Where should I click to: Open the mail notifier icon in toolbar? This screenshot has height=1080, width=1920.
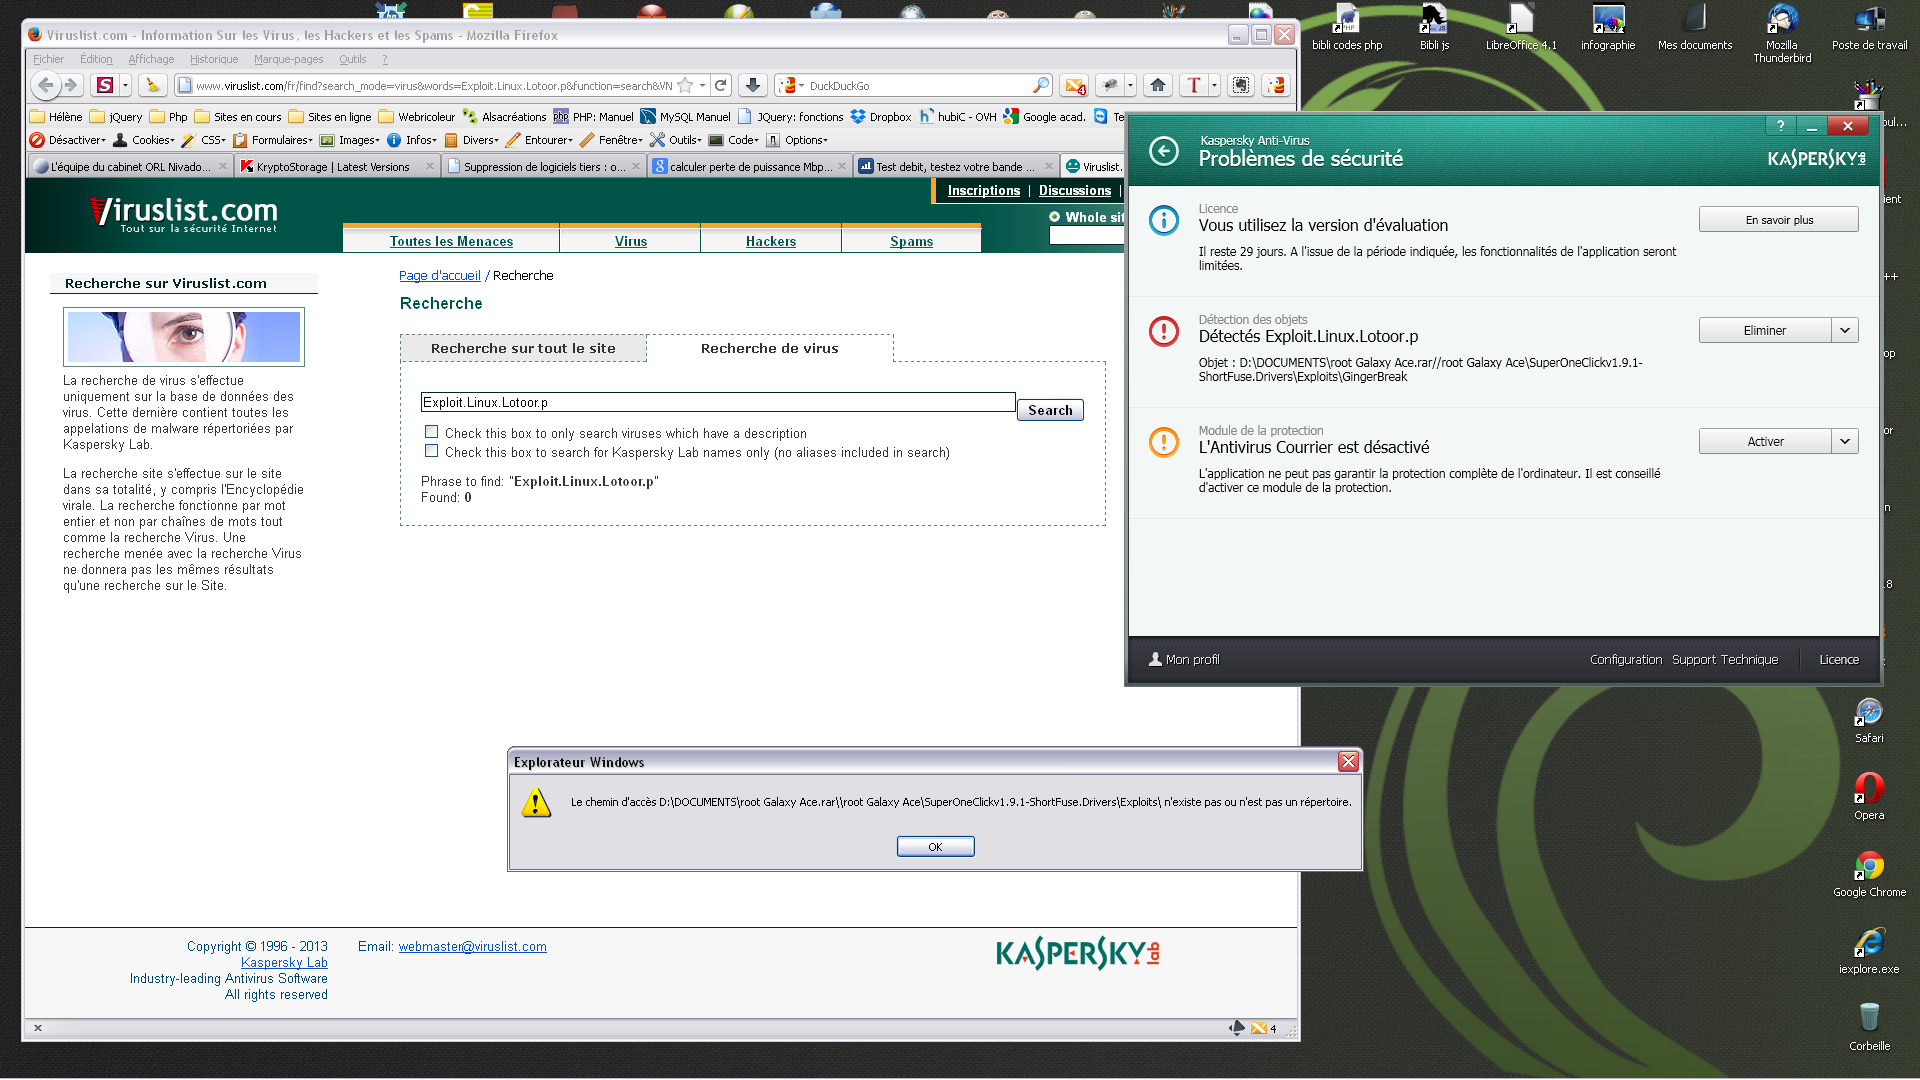(x=1075, y=86)
